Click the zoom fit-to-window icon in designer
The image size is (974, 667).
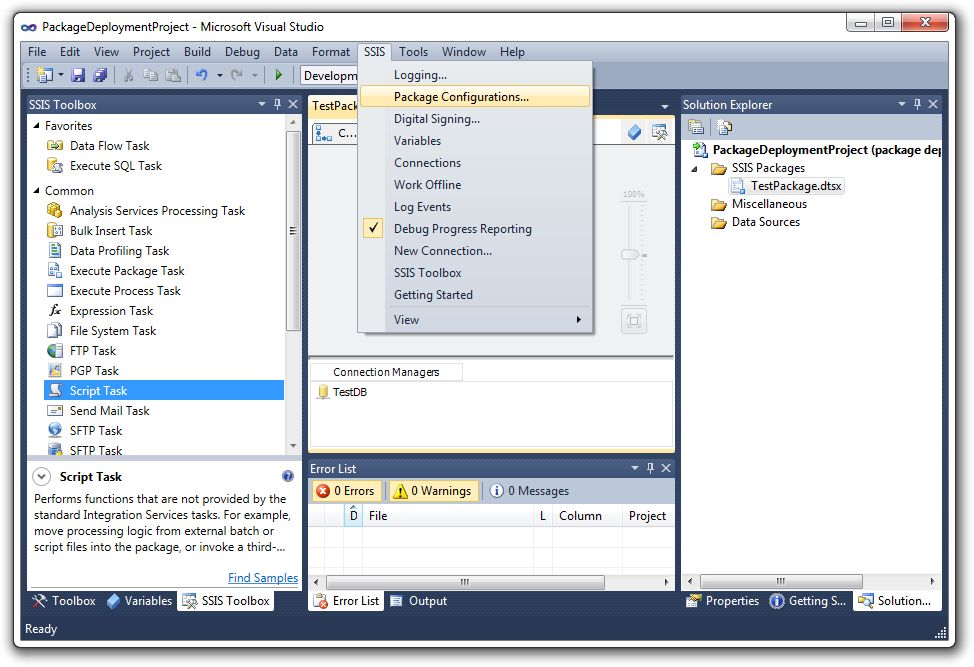pos(634,320)
